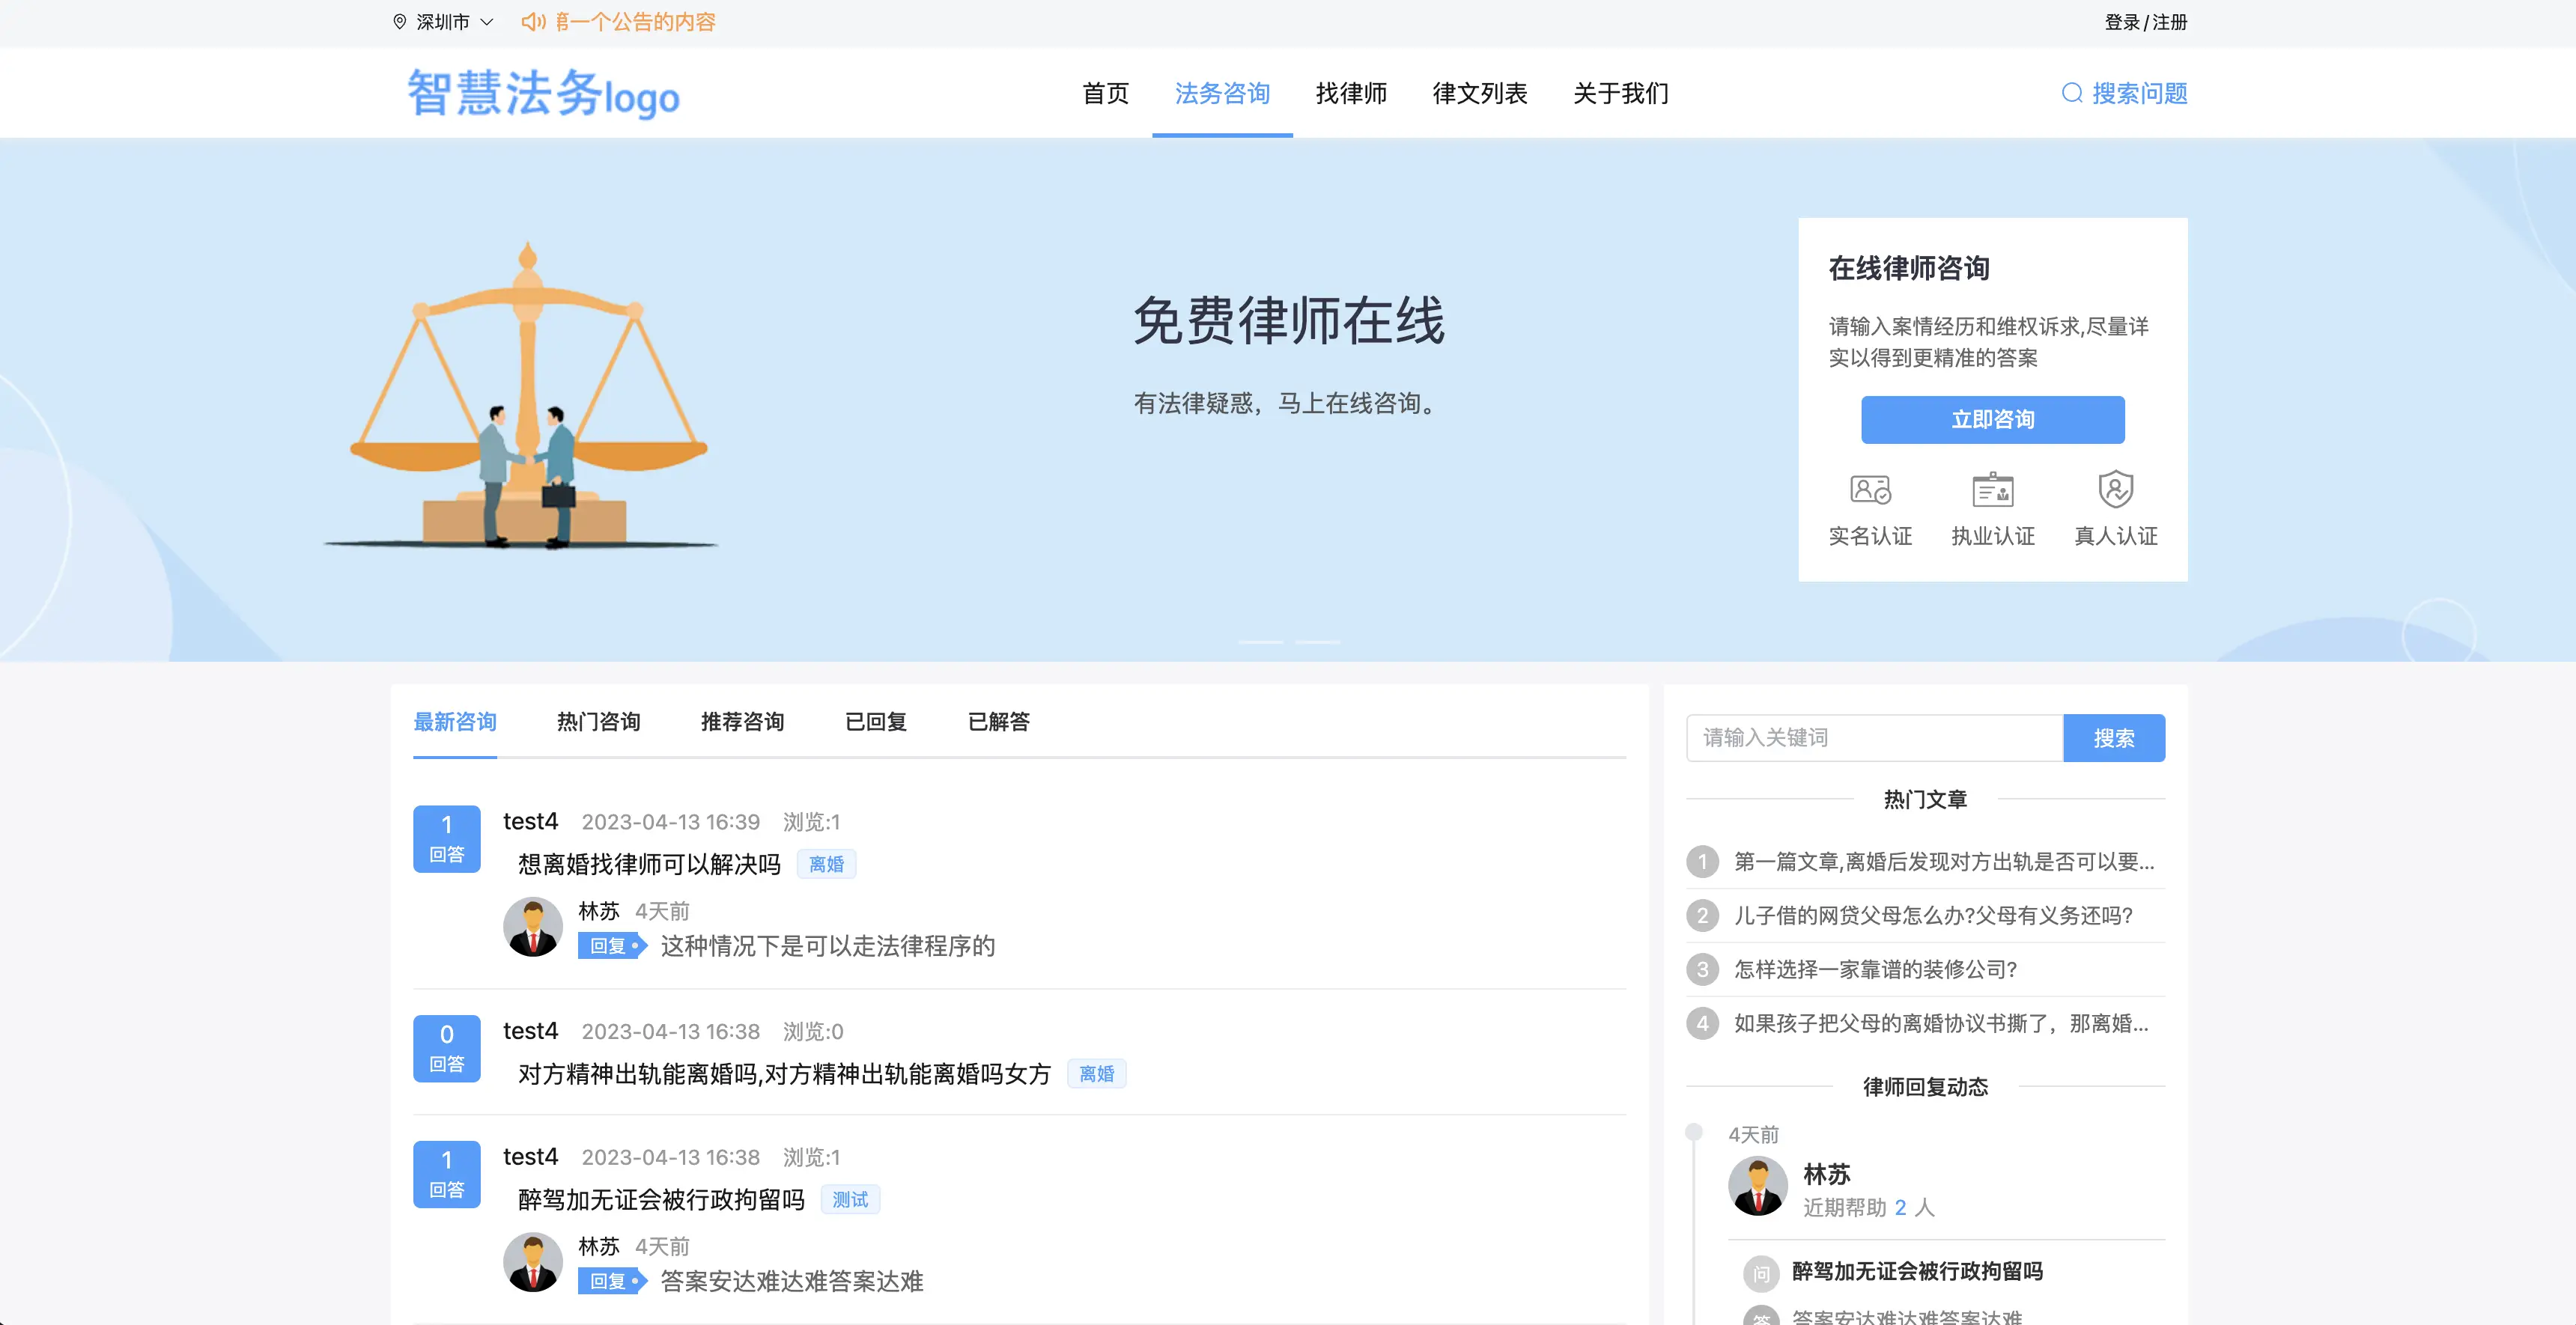
Task: Open reply 这种情况下是可以走法律程序的
Action: click(x=827, y=945)
